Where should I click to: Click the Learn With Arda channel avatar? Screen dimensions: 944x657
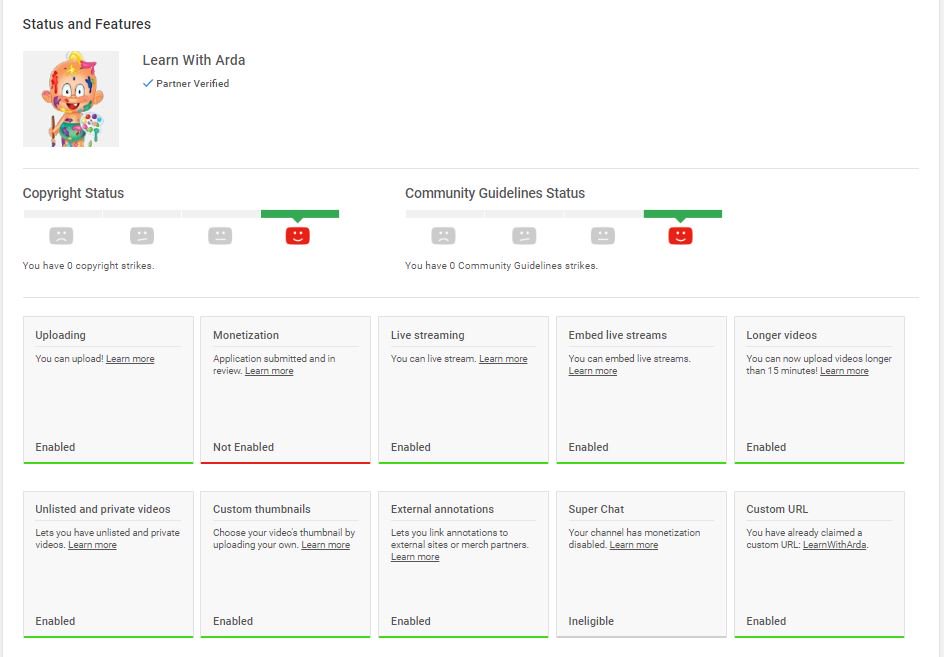pos(71,99)
